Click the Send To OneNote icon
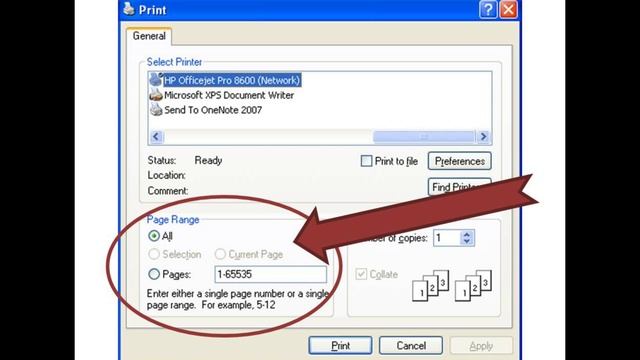This screenshot has width=640, height=360. (x=156, y=109)
